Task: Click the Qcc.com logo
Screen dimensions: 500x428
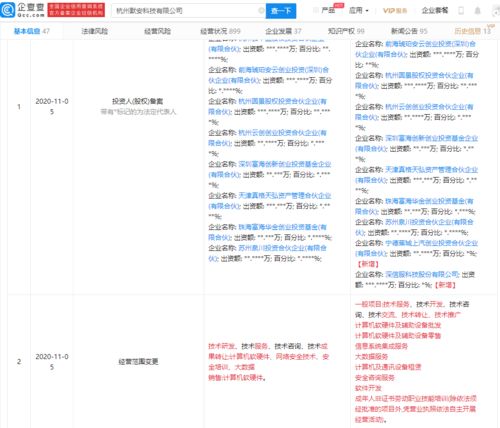Action: tap(23, 10)
